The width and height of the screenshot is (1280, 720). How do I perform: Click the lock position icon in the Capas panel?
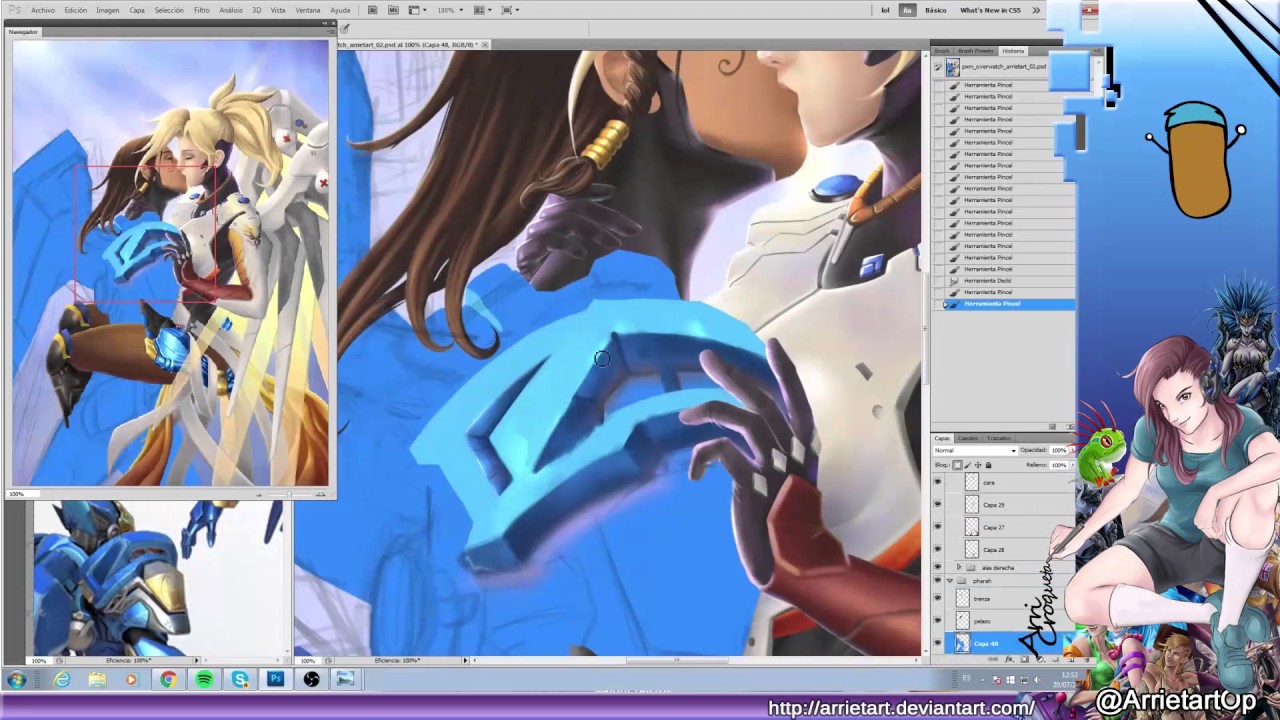978,465
